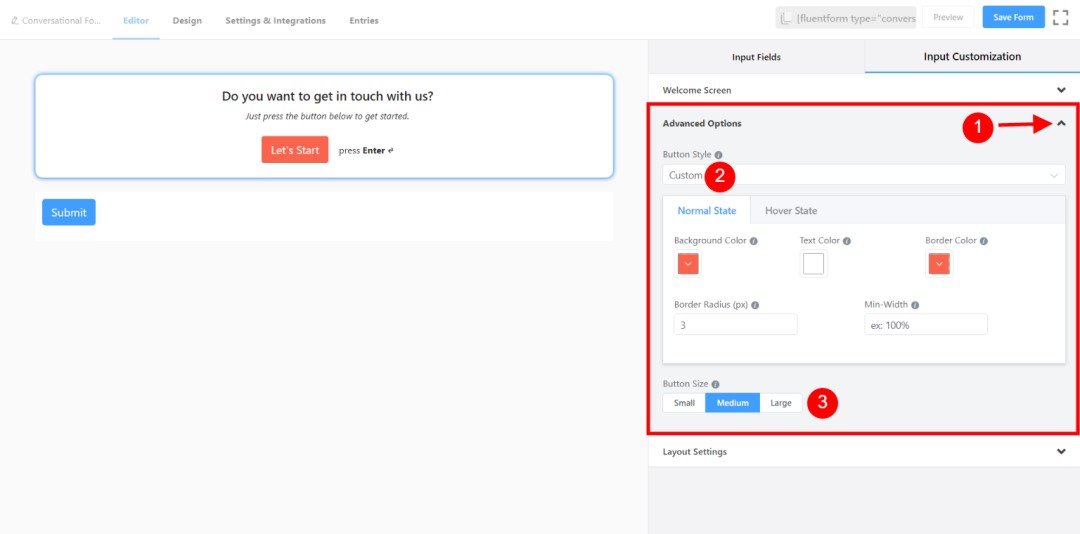Viewport: 1080px width, 534px height.
Task: Click the Text Color info icon
Action: tap(847, 241)
